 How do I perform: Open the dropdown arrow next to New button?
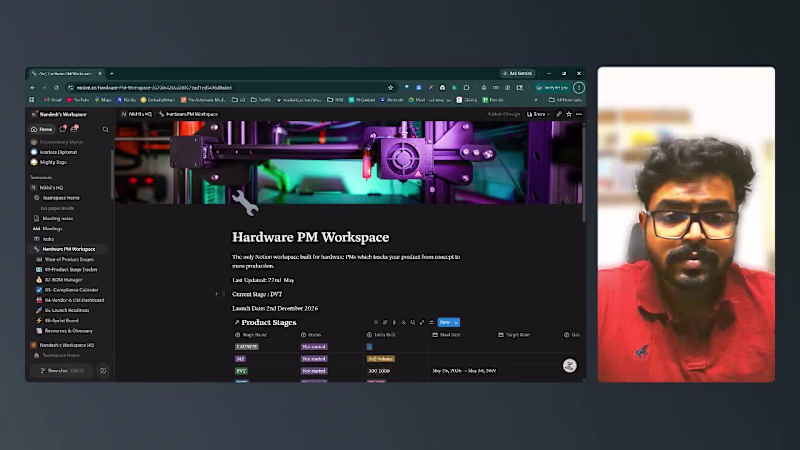pyautogui.click(x=456, y=322)
